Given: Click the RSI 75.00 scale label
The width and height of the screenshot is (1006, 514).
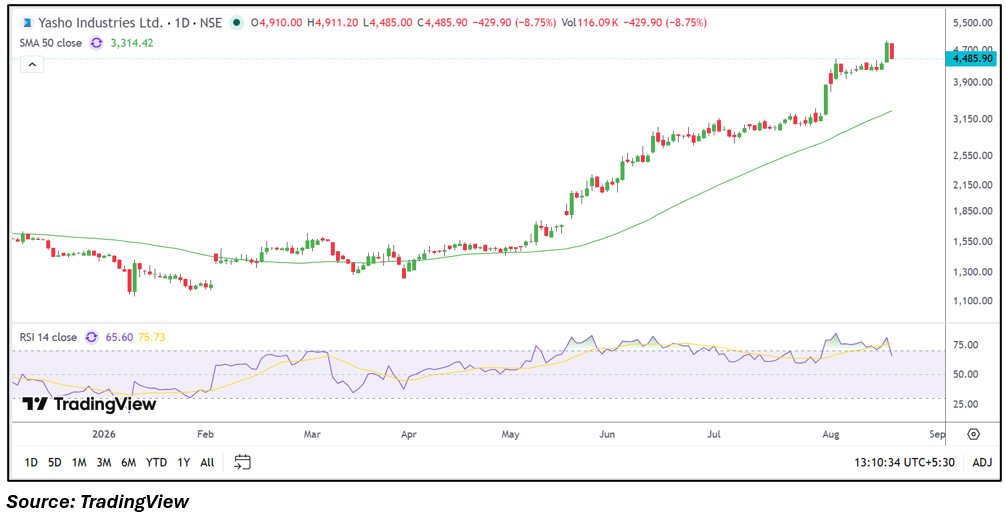Looking at the screenshot, I should coord(968,345).
